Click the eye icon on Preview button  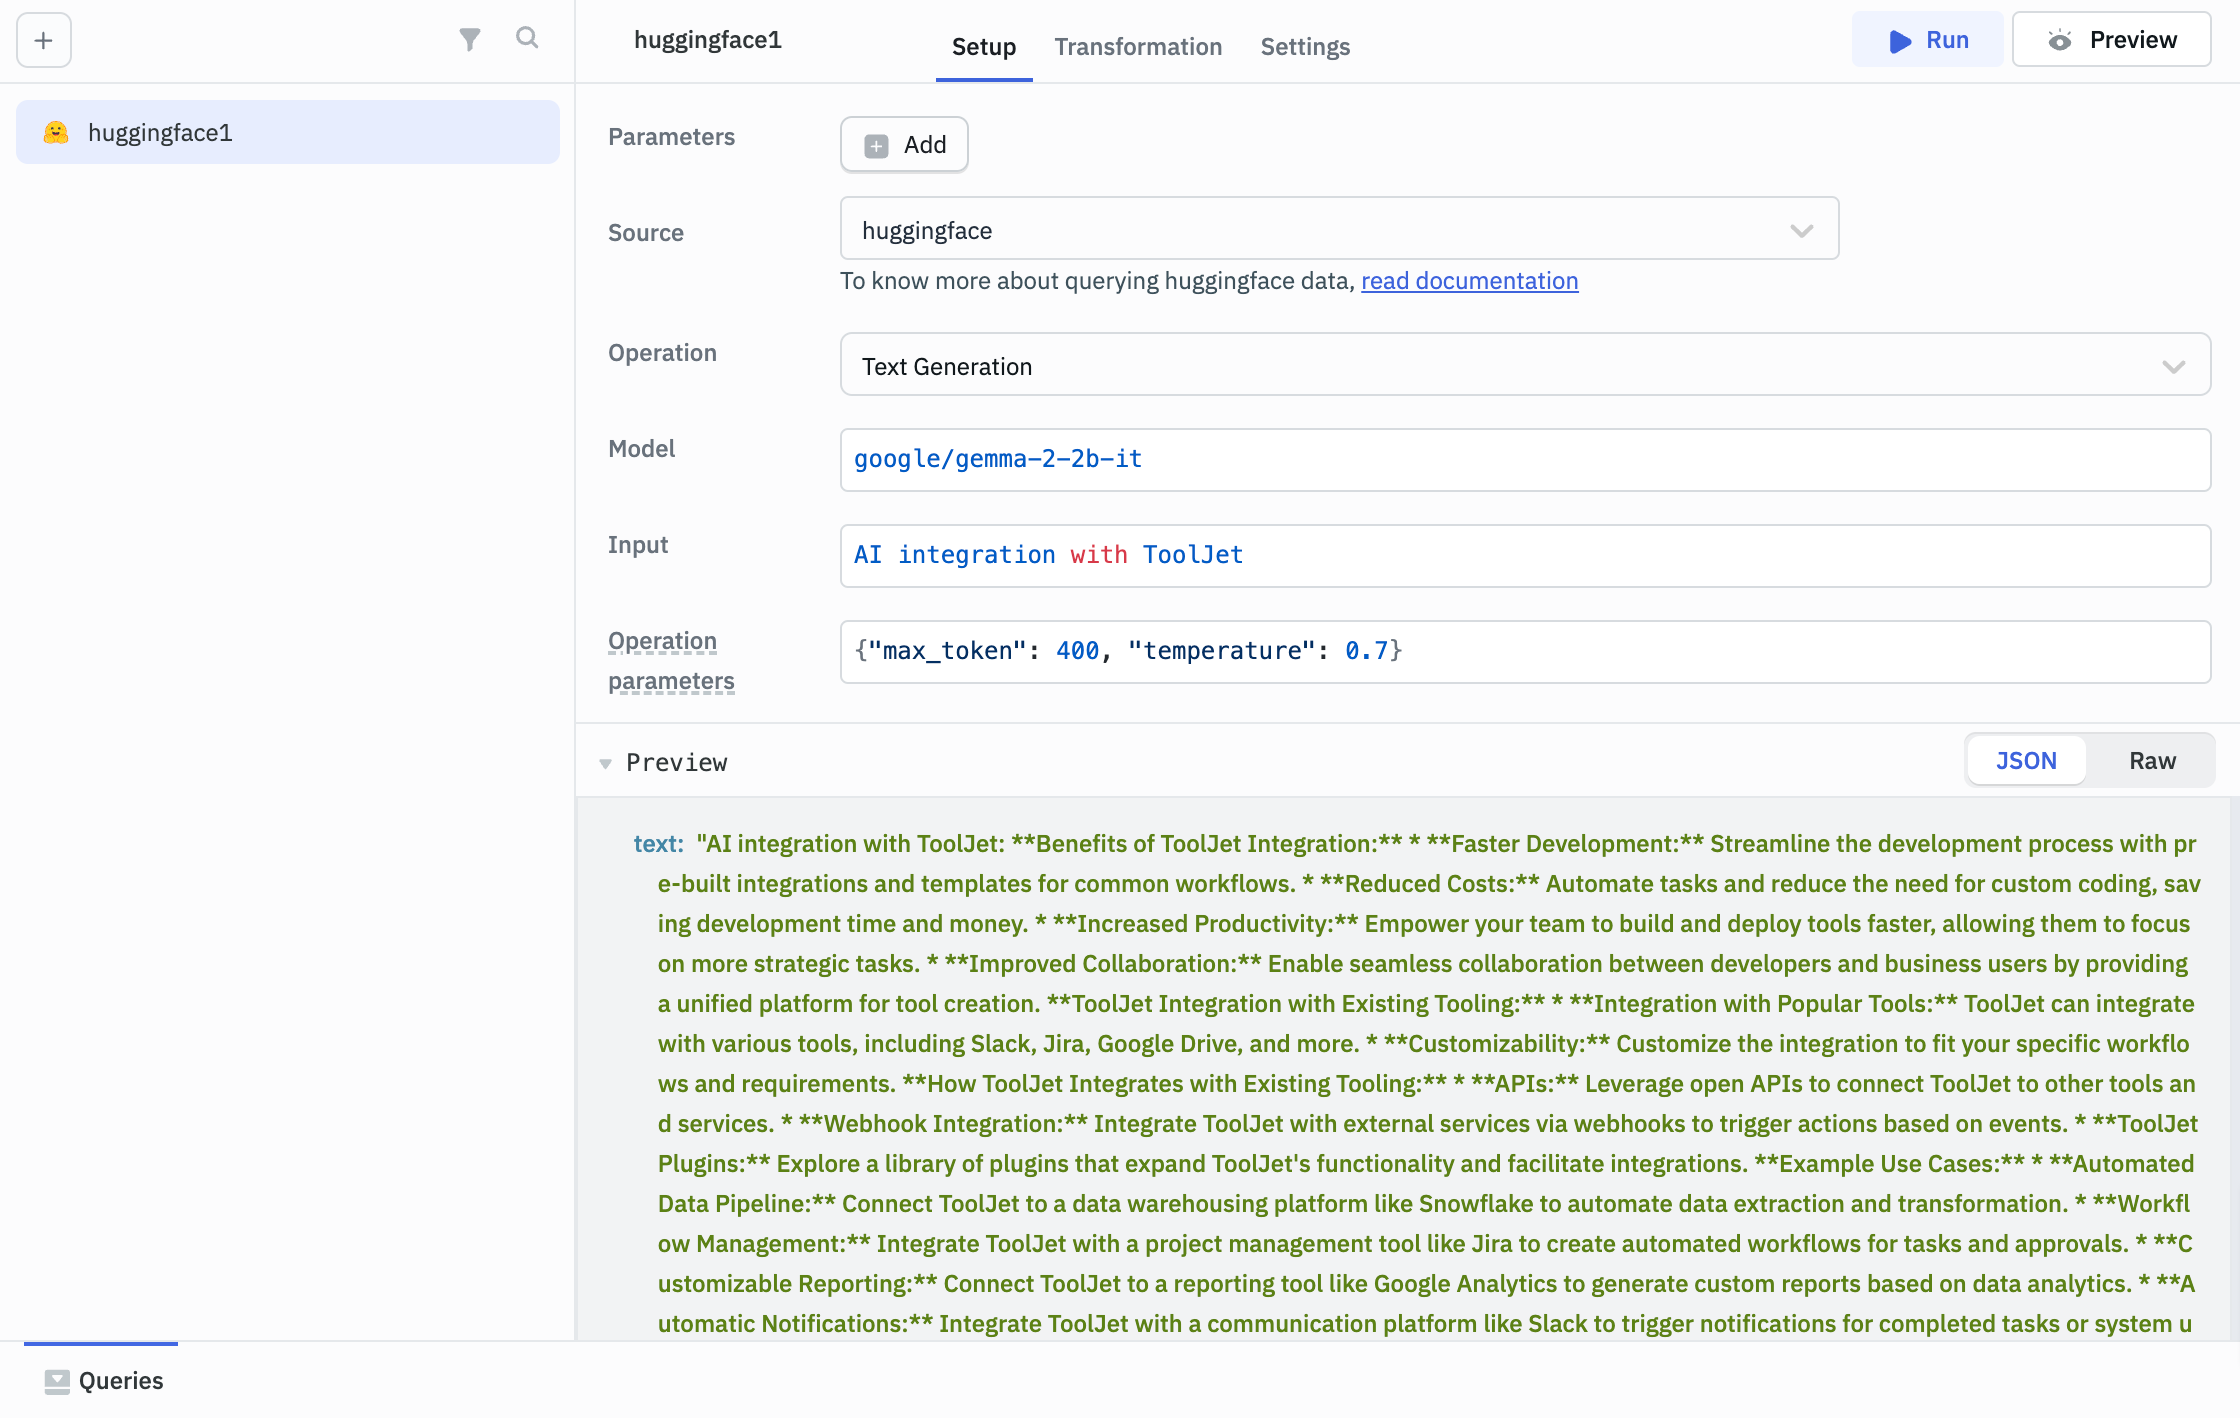coord(2060,40)
